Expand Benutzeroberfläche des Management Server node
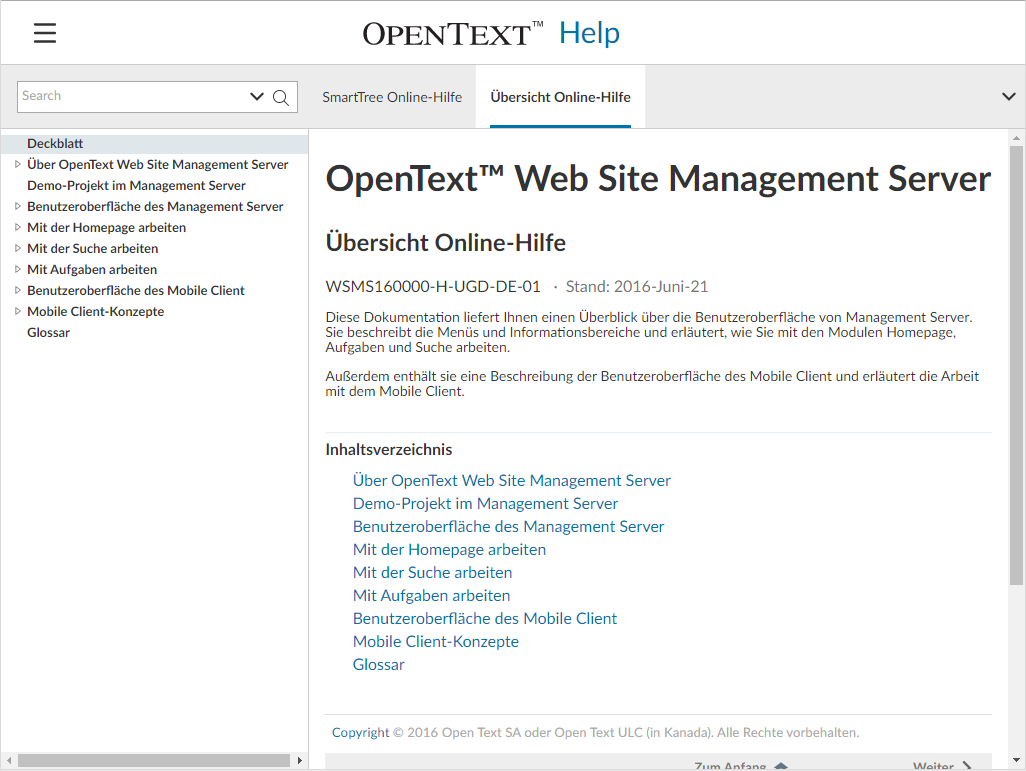1026x771 pixels. pos(18,206)
